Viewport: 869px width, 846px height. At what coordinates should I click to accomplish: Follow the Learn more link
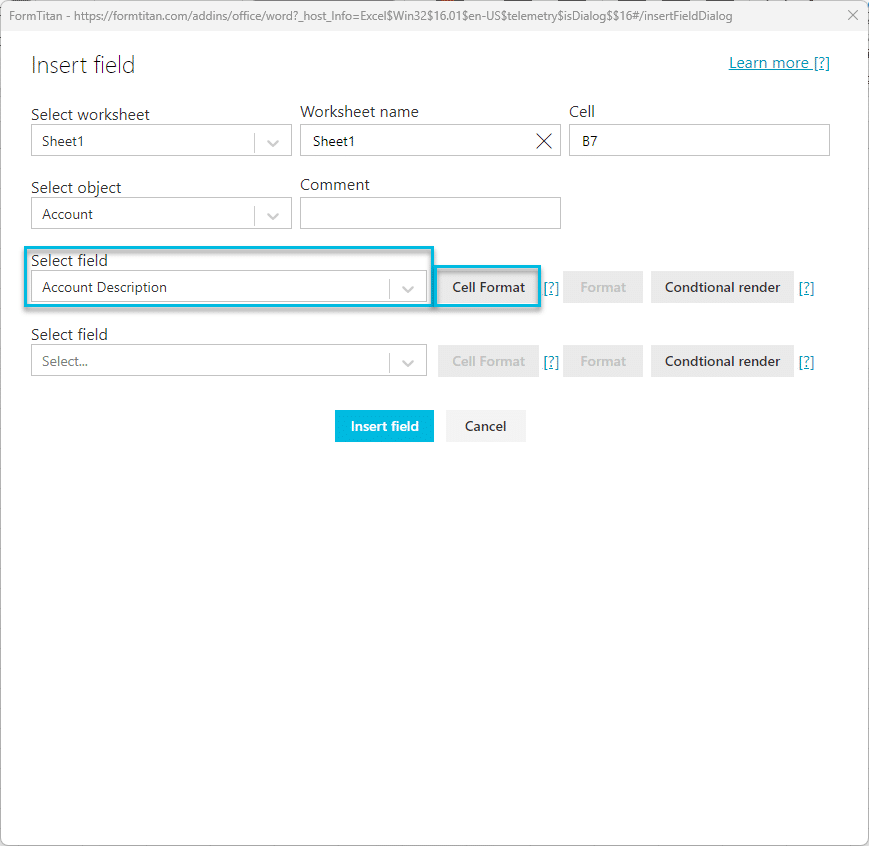778,63
